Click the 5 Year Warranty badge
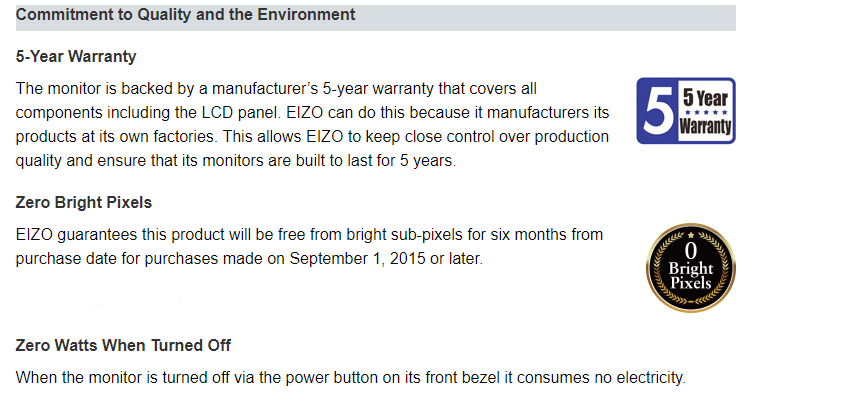Screen dimensions: 848x406 pyautogui.click(x=686, y=111)
